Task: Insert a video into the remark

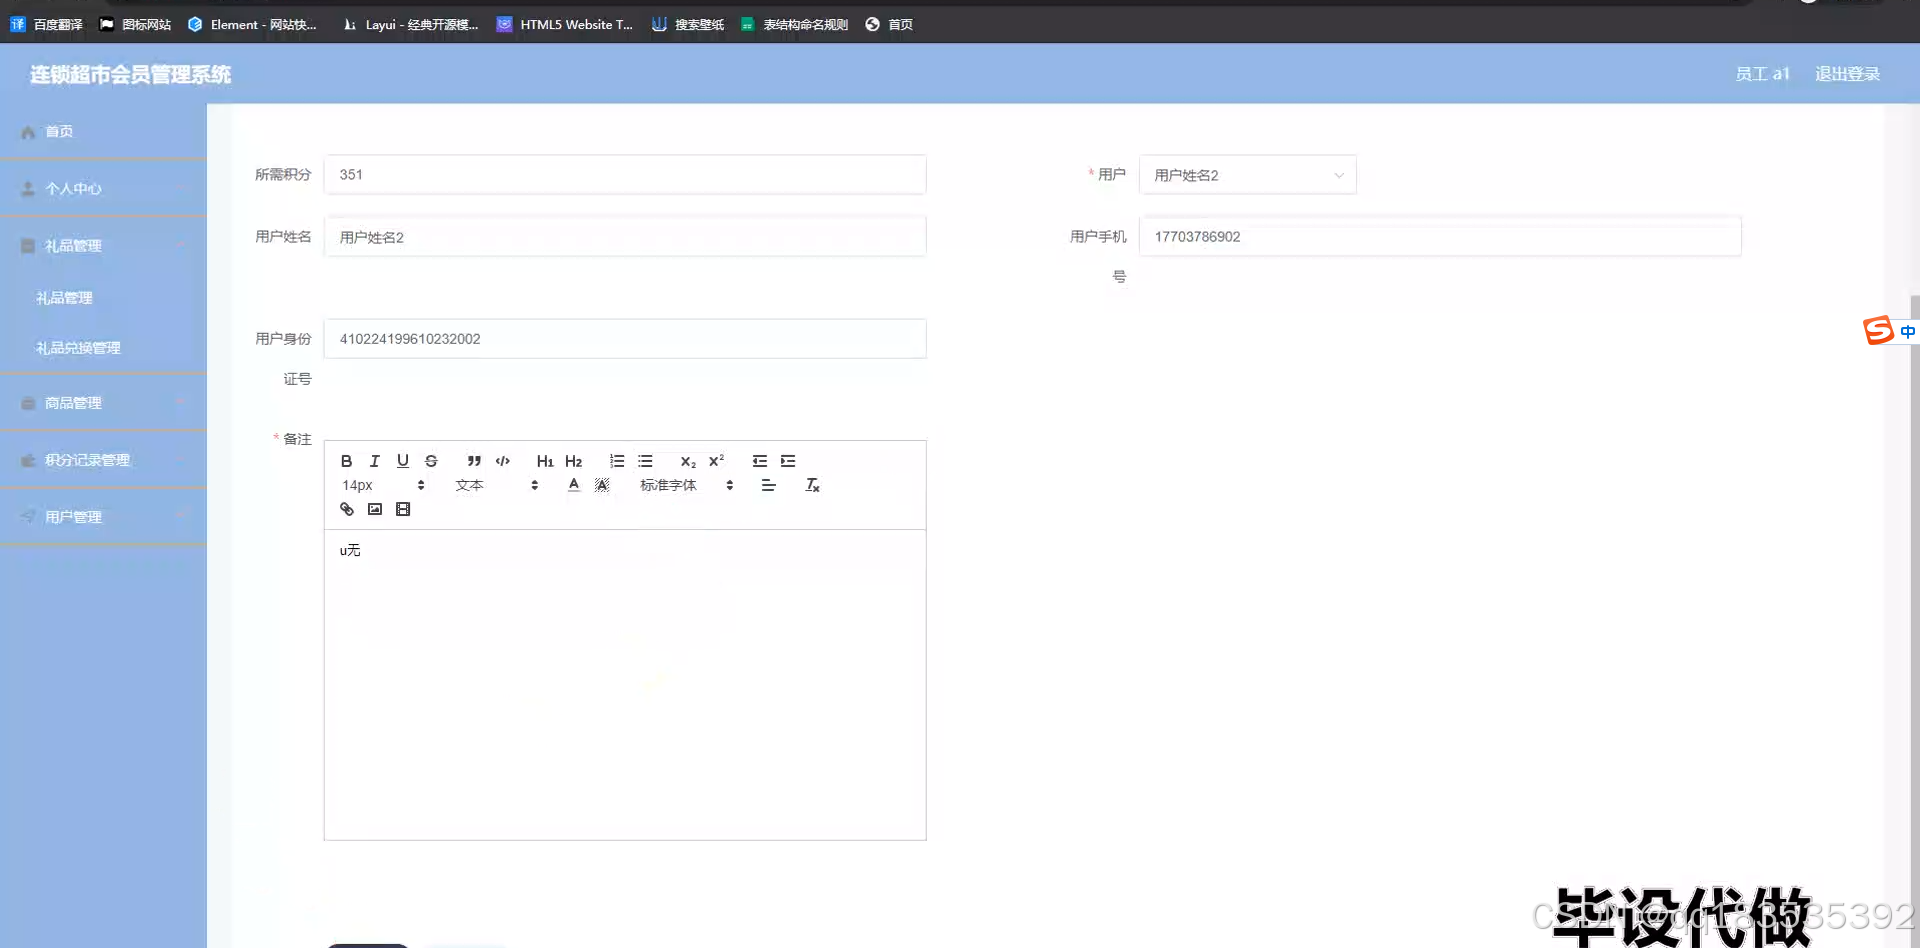Action: [403, 509]
